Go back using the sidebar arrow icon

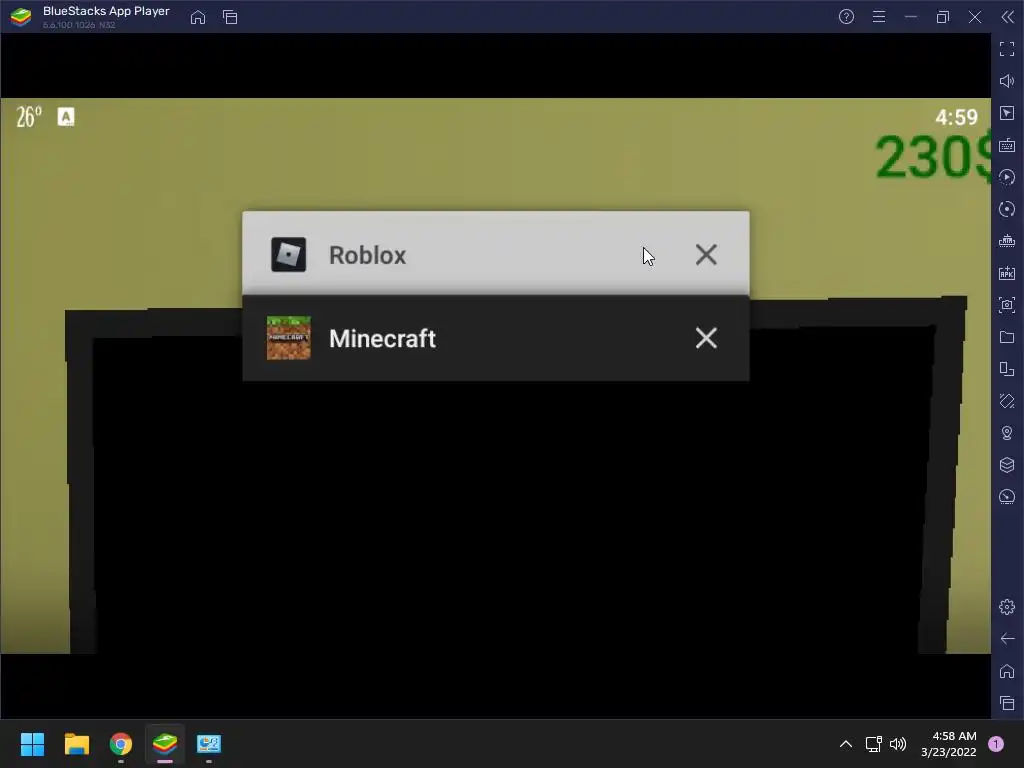[1007, 639]
